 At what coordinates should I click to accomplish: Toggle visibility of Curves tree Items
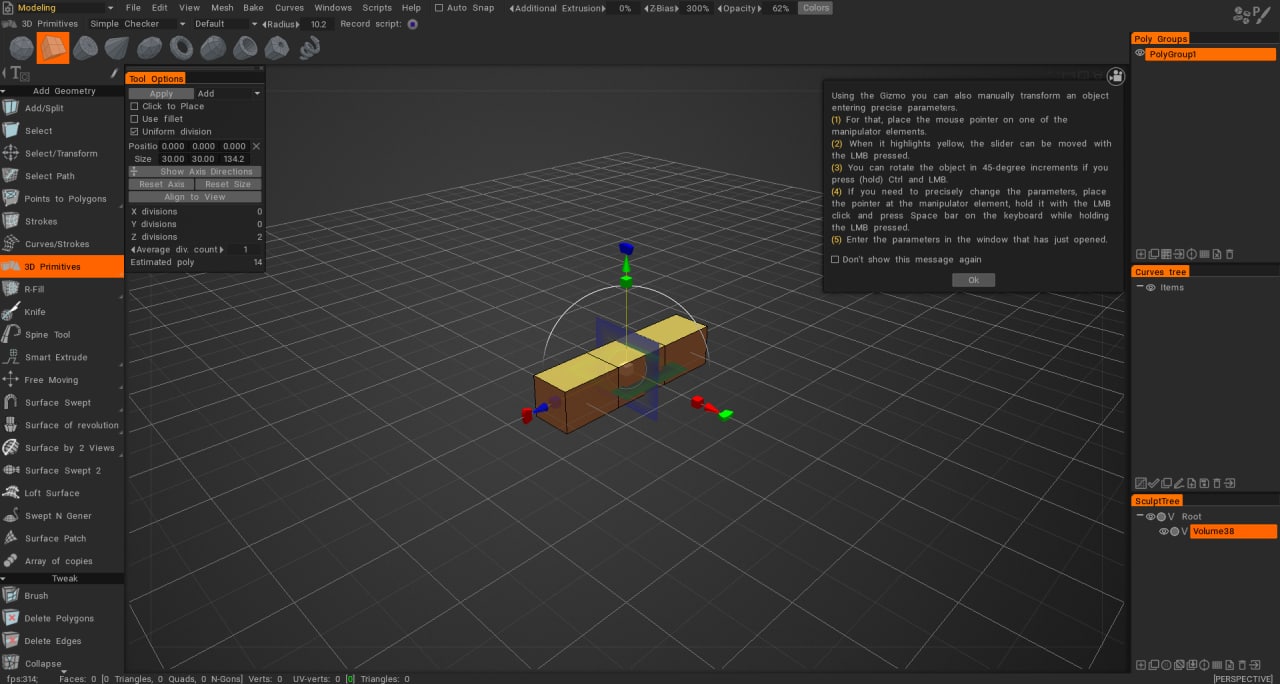coord(1150,287)
